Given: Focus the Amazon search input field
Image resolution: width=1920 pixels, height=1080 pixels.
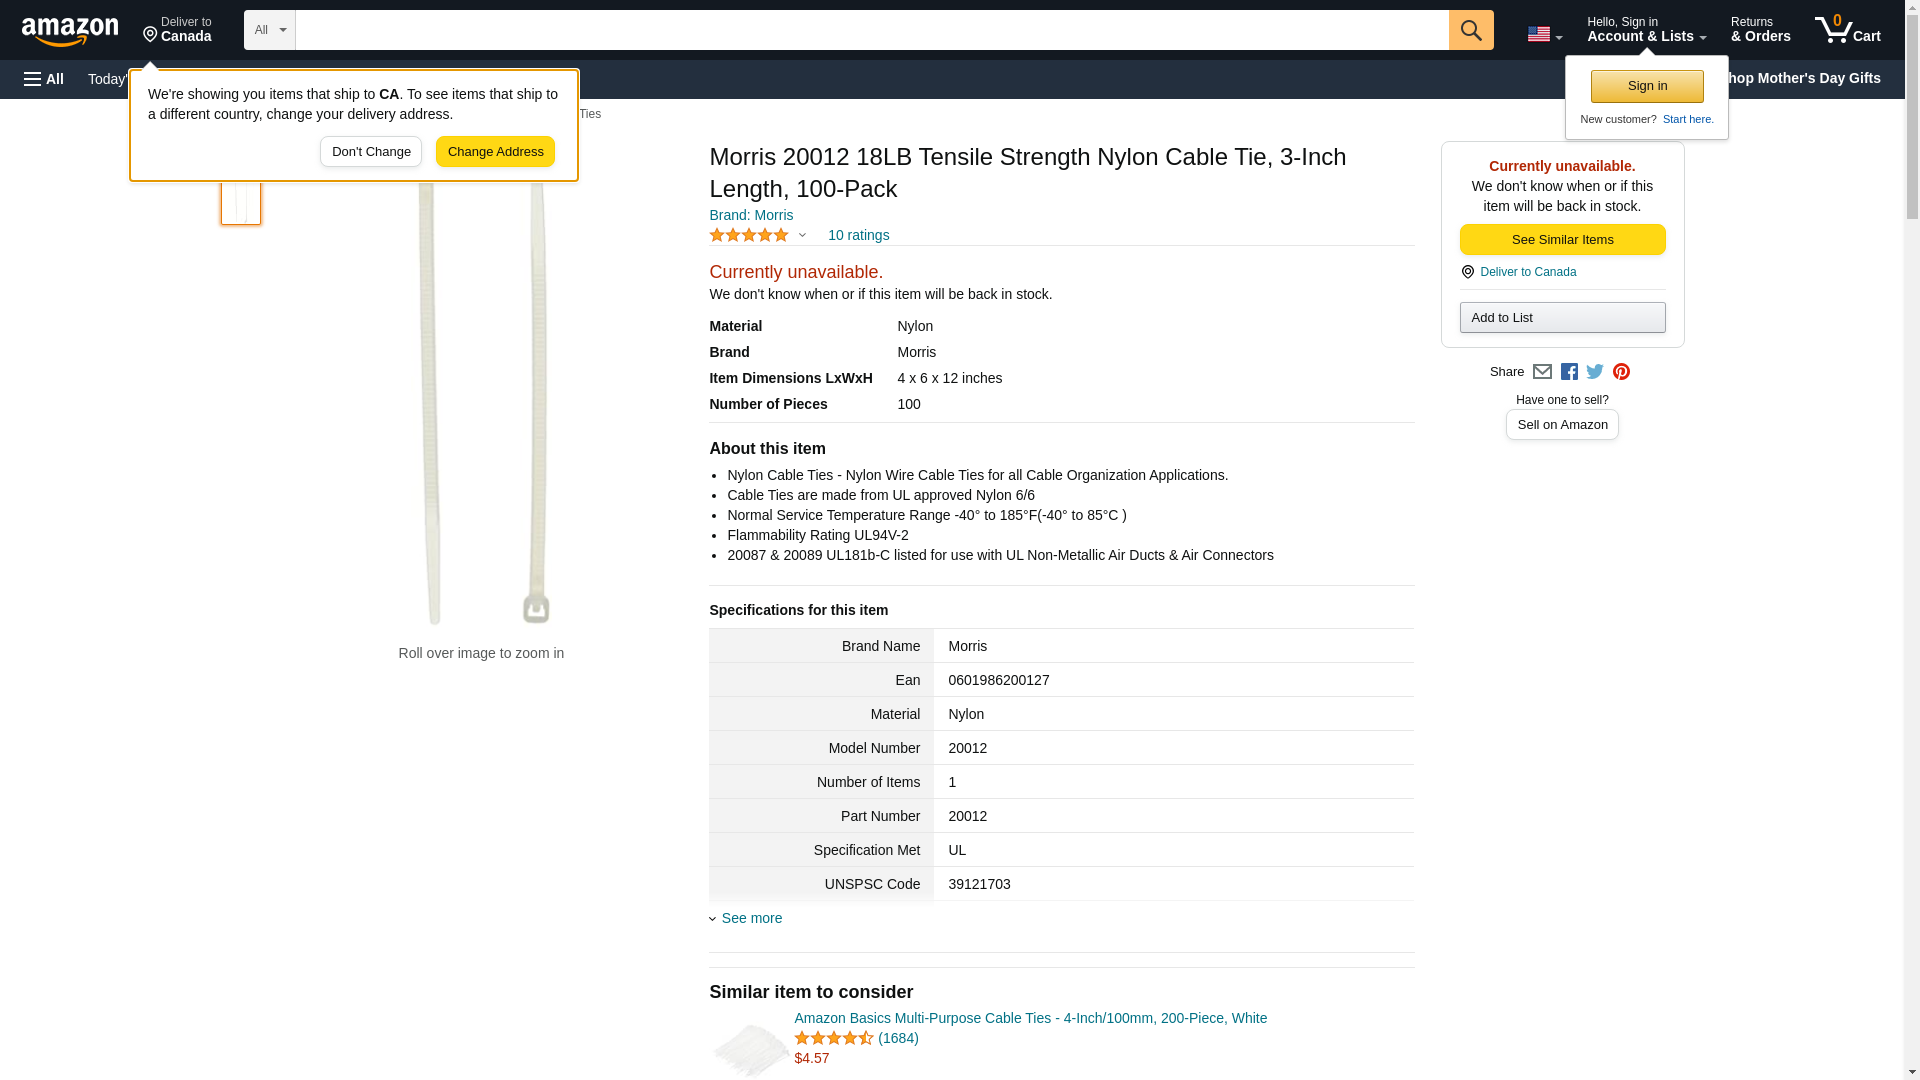Looking at the screenshot, I should tap(871, 30).
